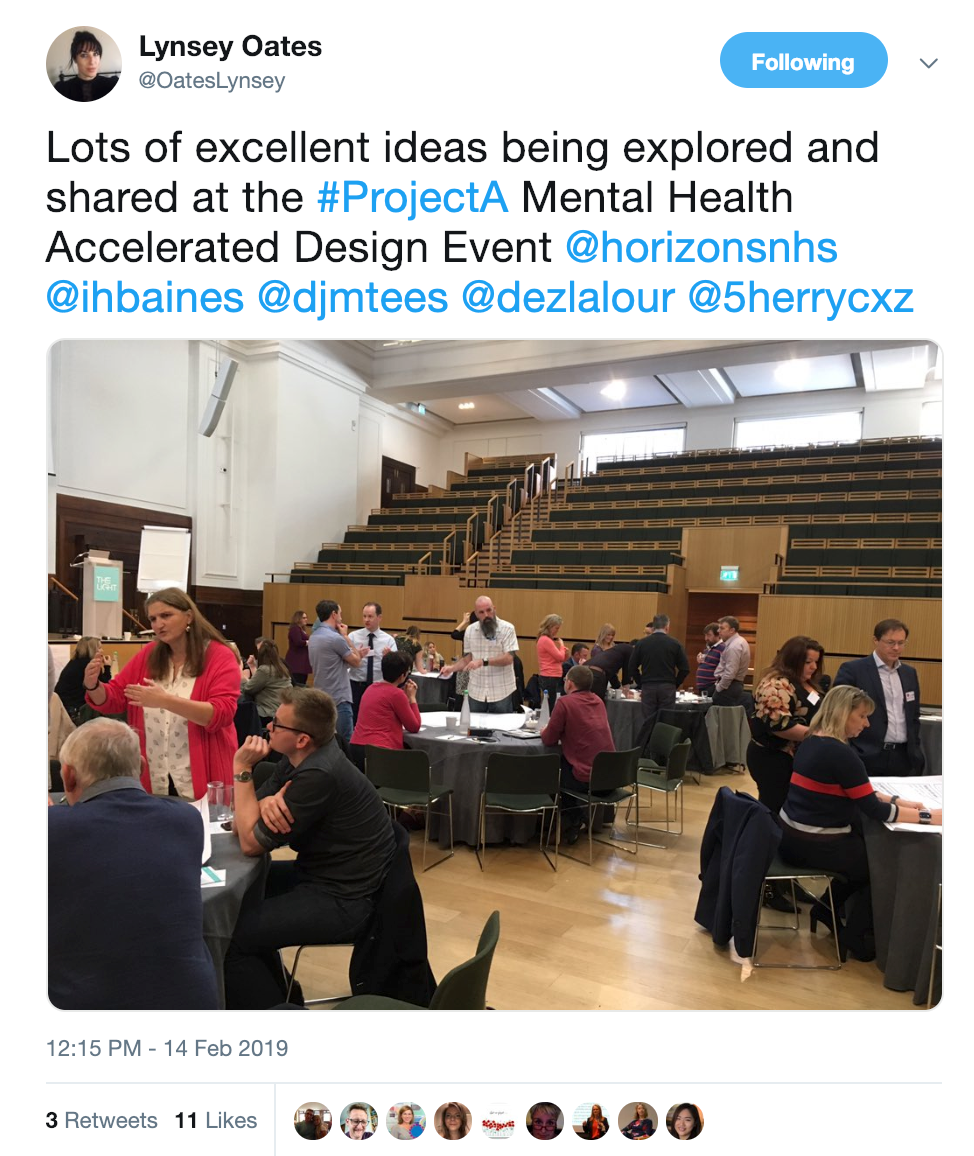Show the 11 Likes list
This screenshot has height=1156, width=974.
point(215,1120)
